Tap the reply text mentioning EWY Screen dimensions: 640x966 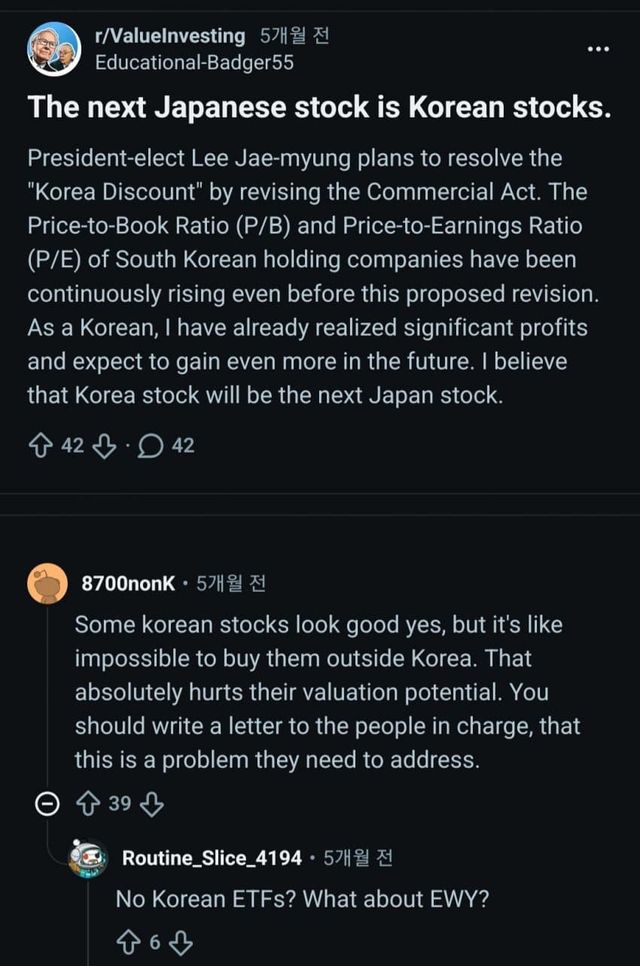302,898
